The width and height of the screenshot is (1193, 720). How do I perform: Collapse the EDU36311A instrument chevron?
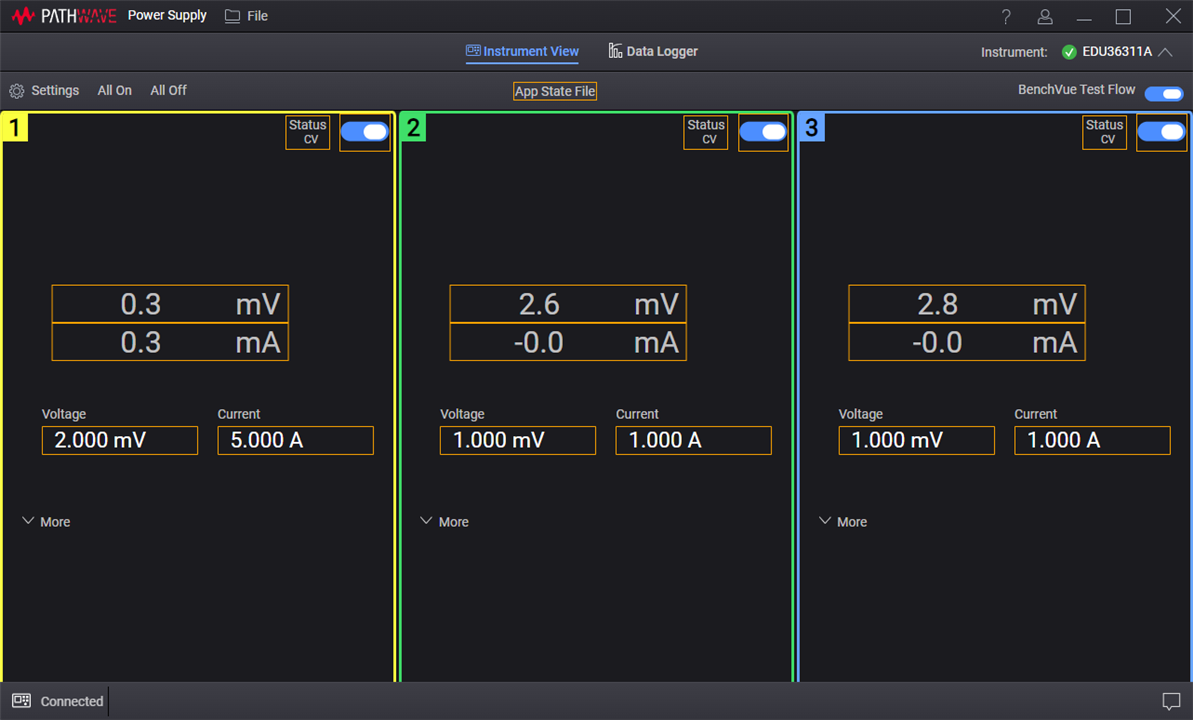pos(1166,52)
